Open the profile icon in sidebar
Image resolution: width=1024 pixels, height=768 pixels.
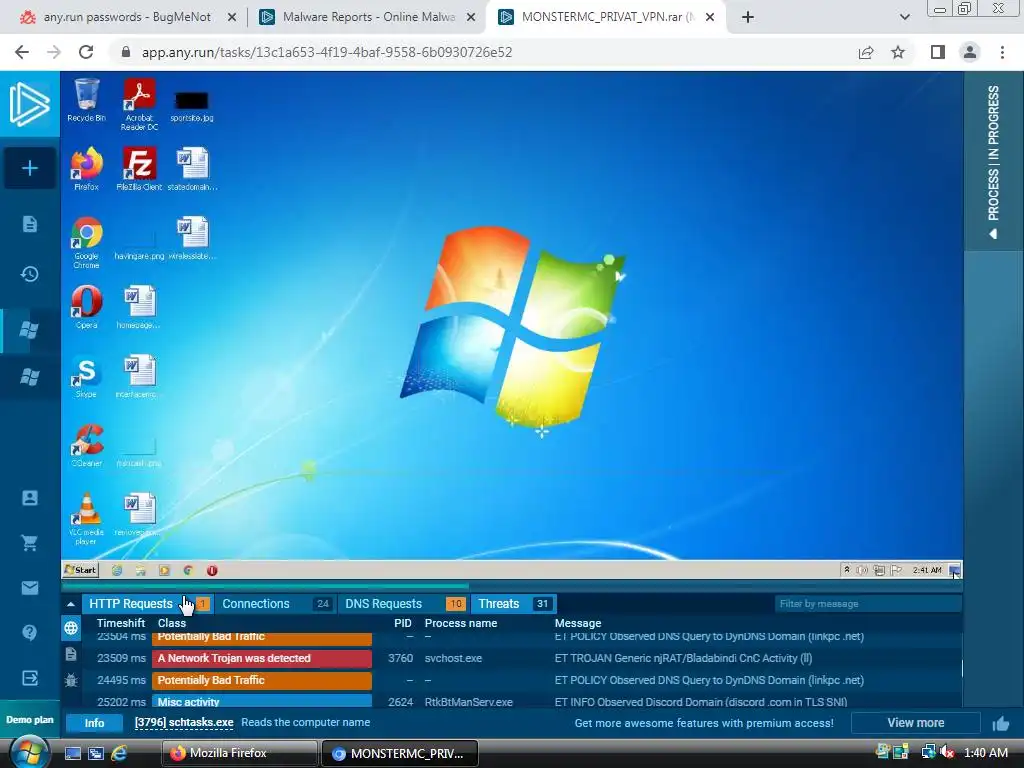click(x=29, y=498)
